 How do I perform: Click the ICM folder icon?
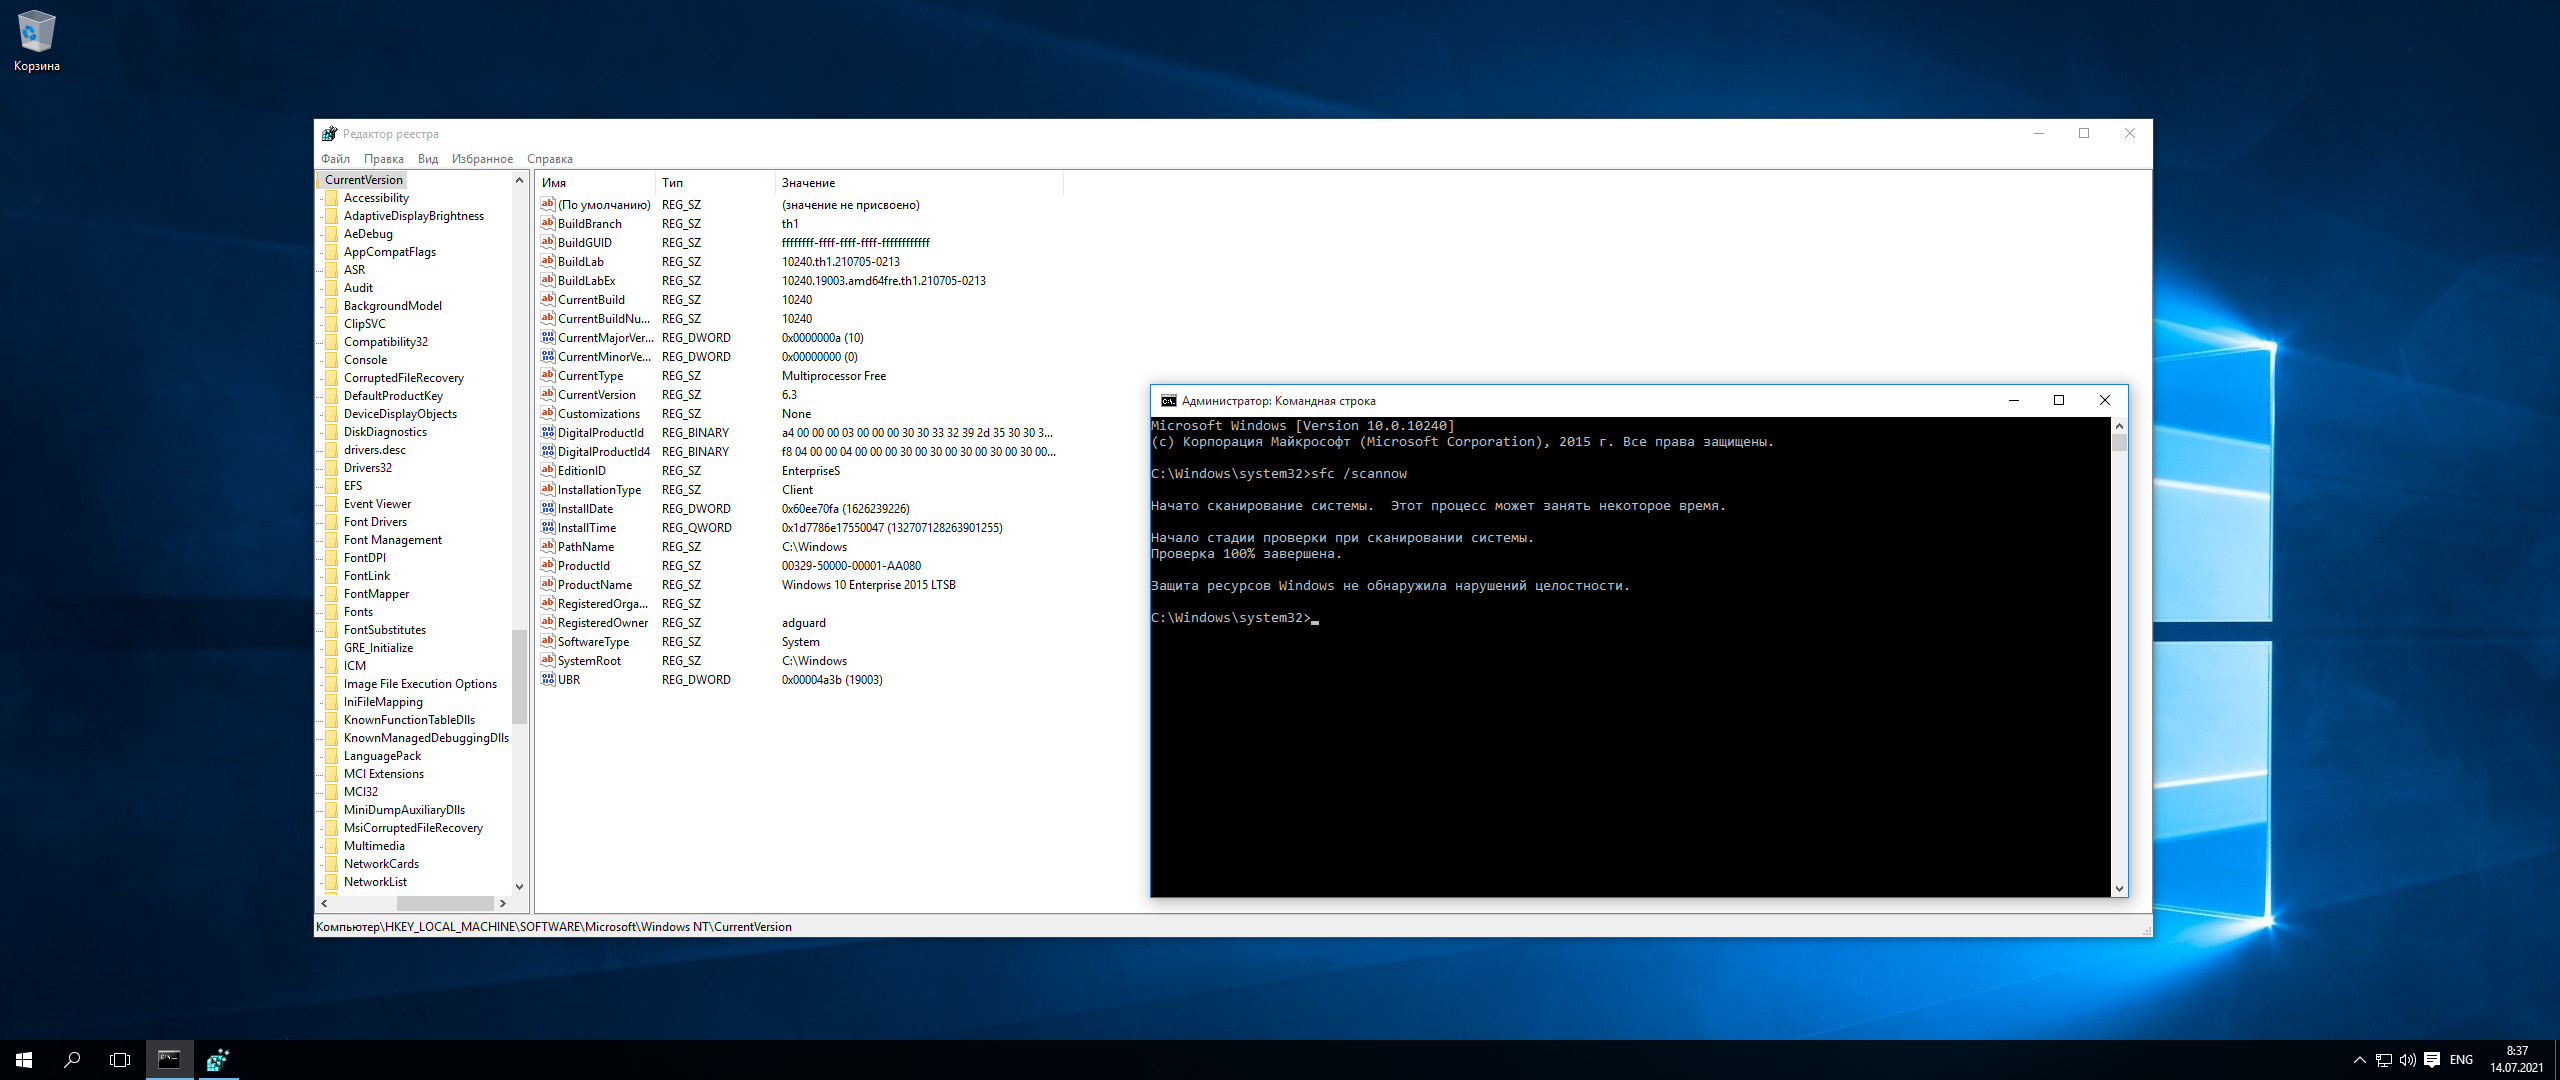[332, 666]
